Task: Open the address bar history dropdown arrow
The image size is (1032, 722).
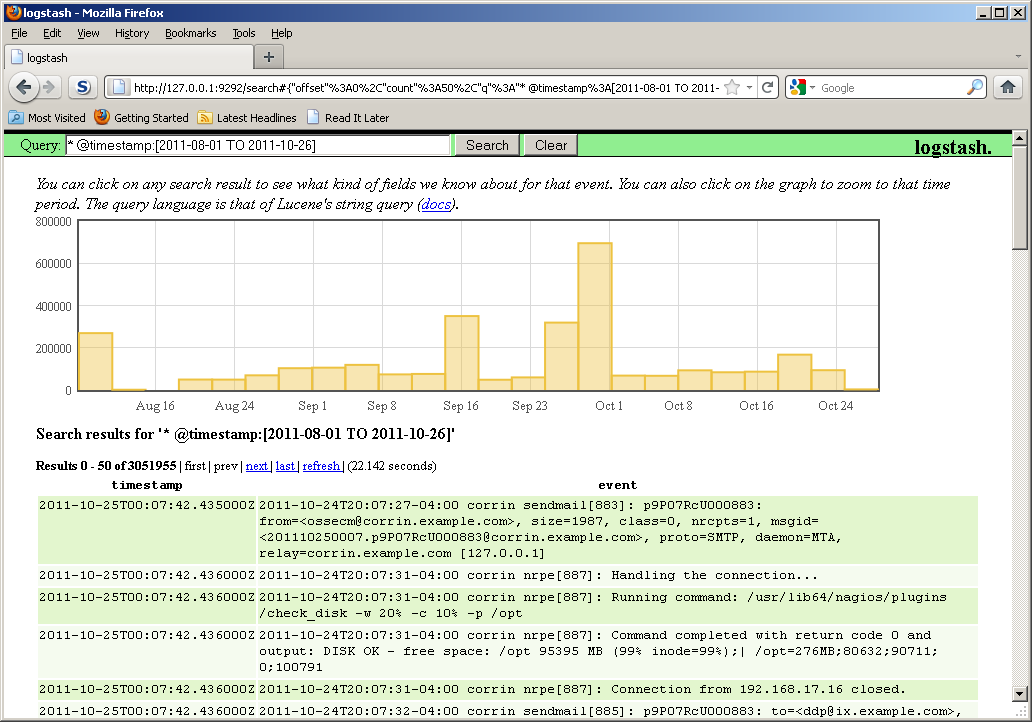Action: (x=748, y=87)
